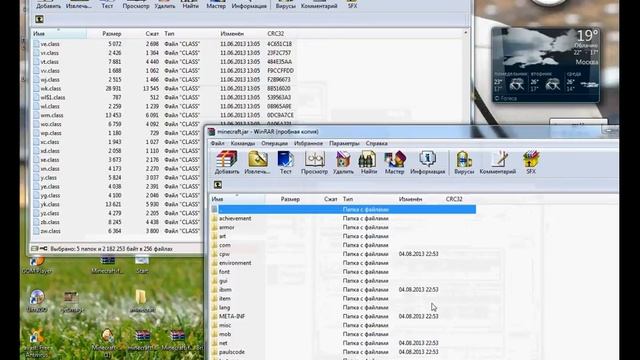Open Операции menu in minecraft.jar window
Image resolution: width=640 pixels, height=360 pixels.
(x=275, y=144)
